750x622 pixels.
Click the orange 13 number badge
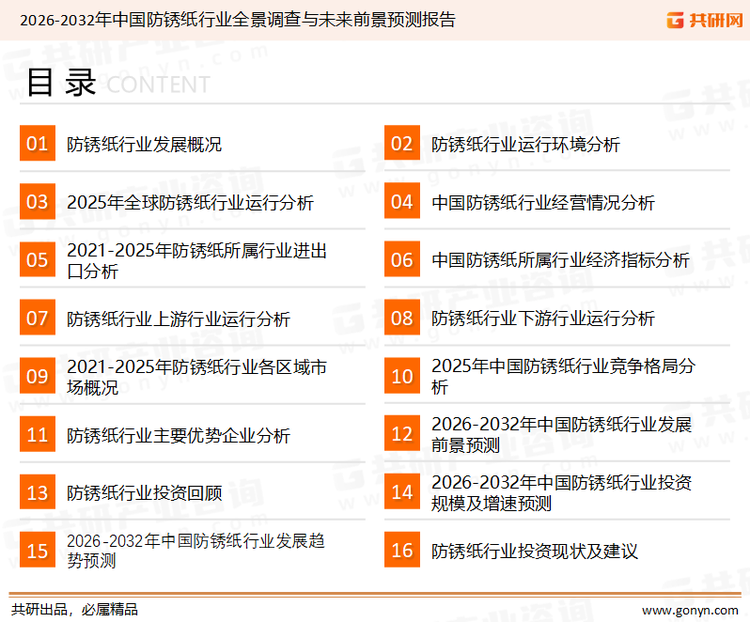pyautogui.click(x=37, y=492)
